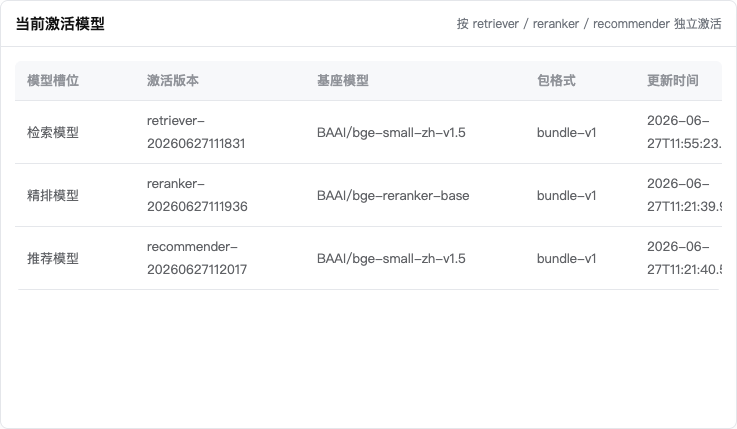Click version retriever-20260627111831
The width and height of the screenshot is (737, 429).
[196, 132]
